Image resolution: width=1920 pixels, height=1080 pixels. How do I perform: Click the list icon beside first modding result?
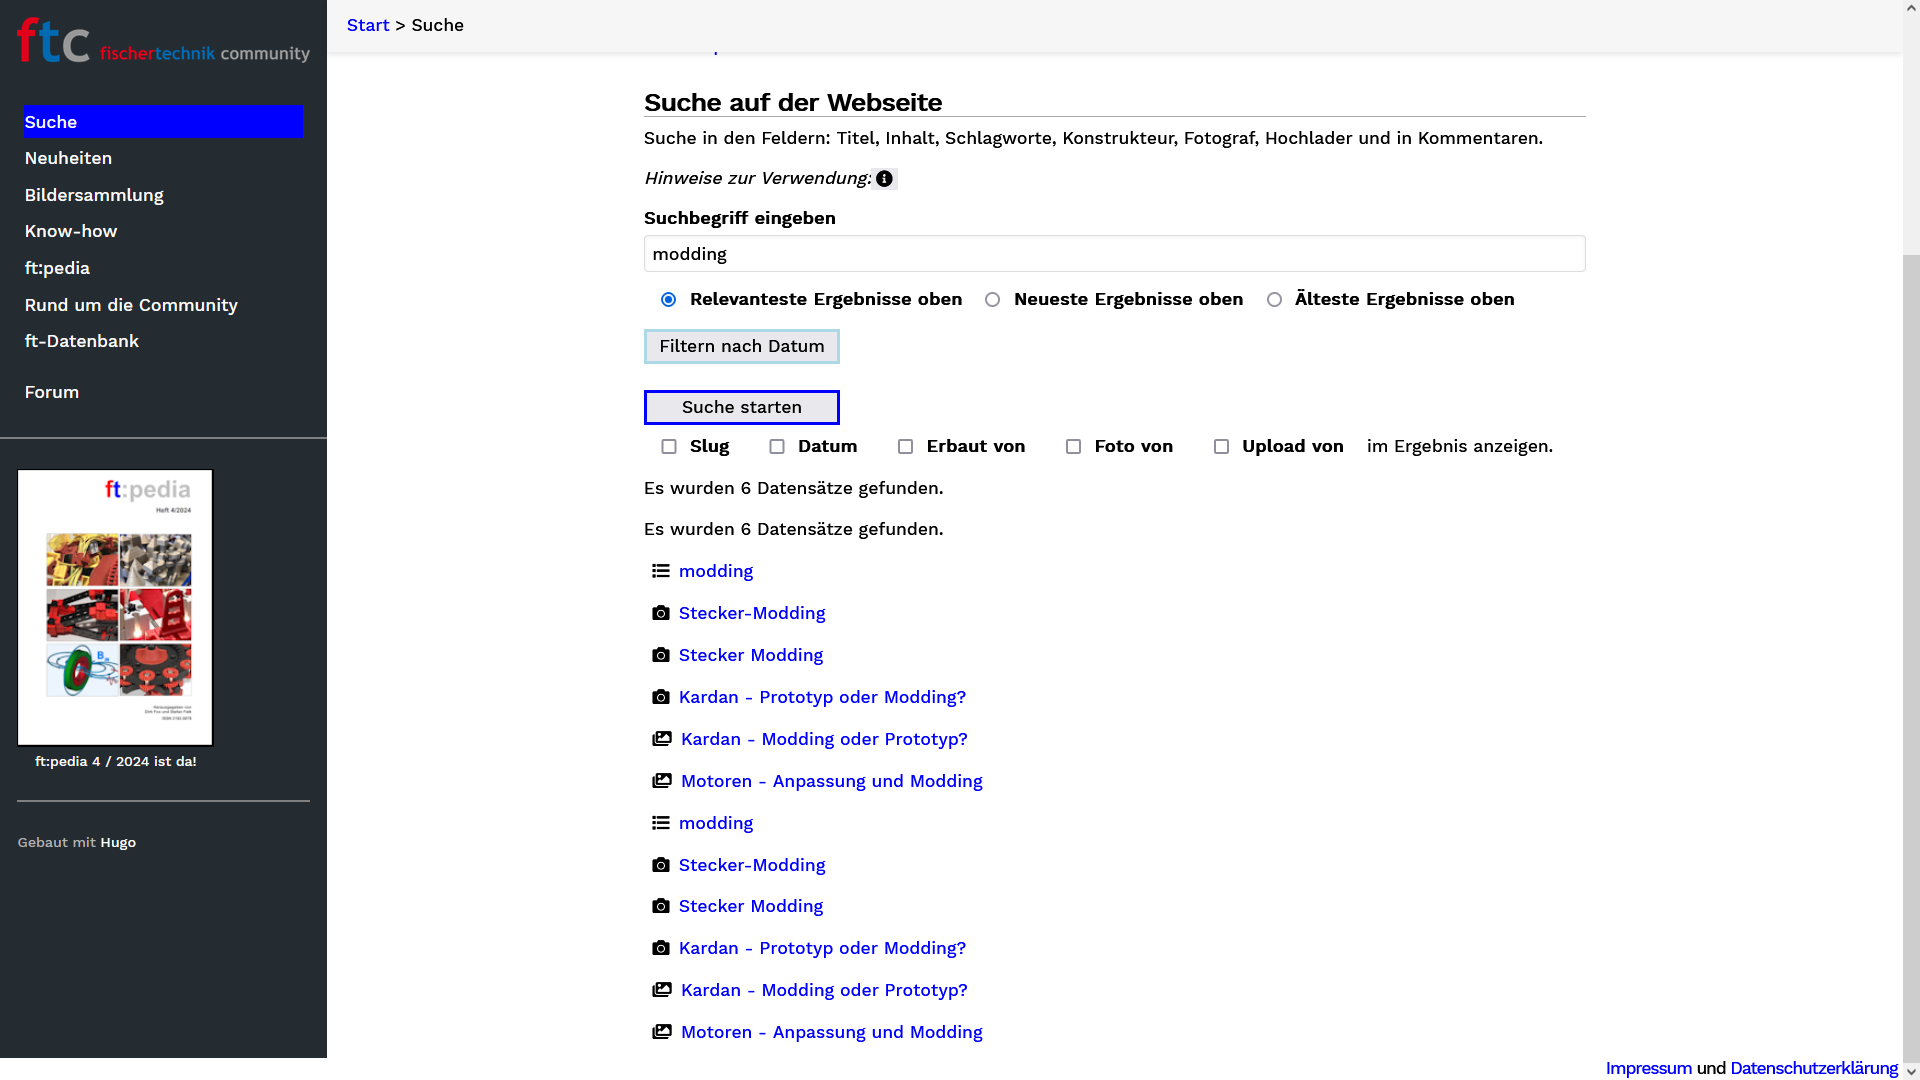[x=661, y=571]
